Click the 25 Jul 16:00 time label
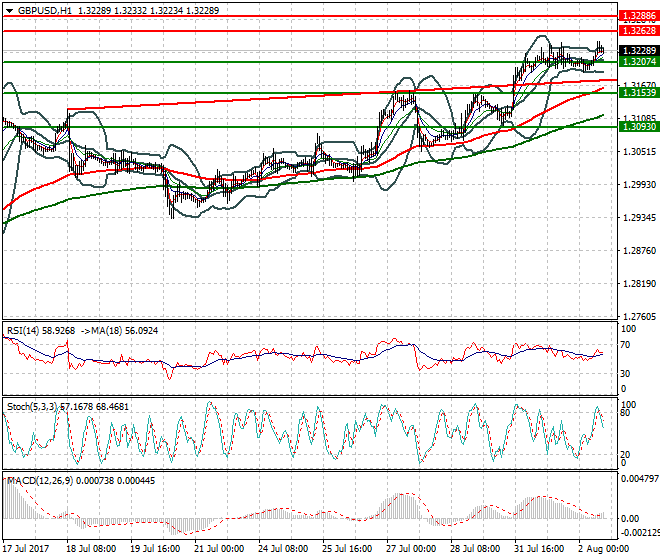 tap(347, 549)
